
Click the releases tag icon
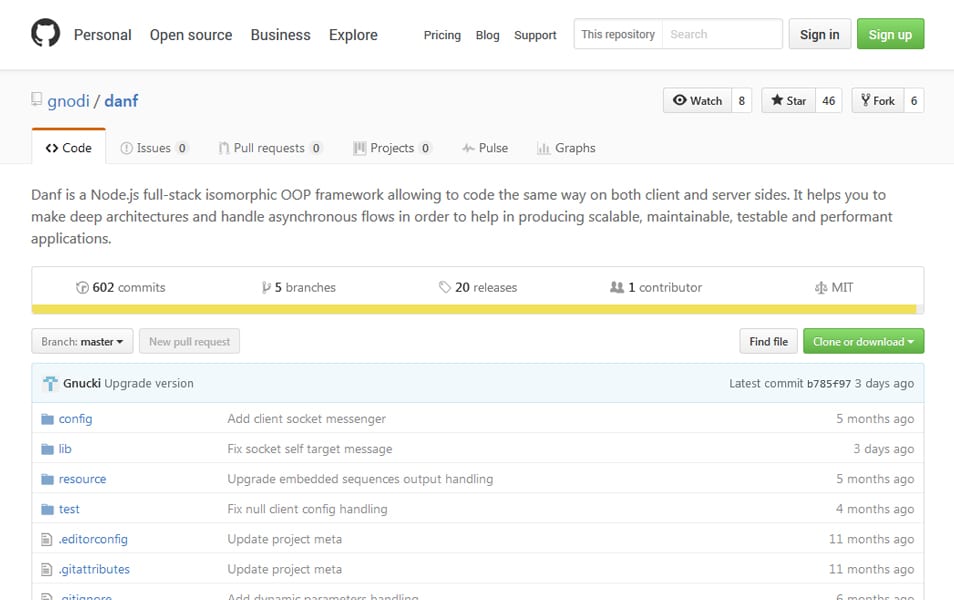[445, 287]
